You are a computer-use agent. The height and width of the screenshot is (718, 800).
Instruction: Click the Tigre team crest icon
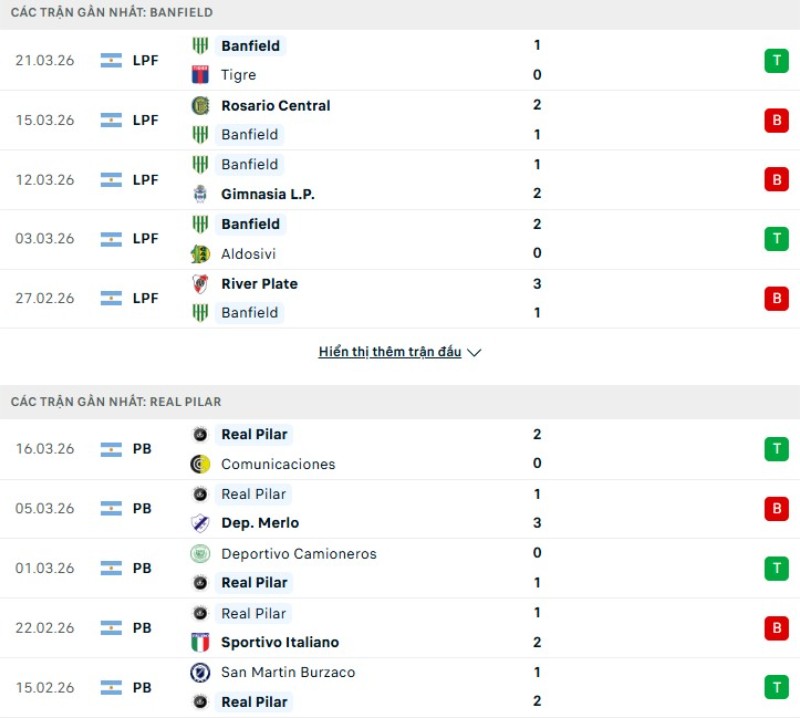[200, 75]
